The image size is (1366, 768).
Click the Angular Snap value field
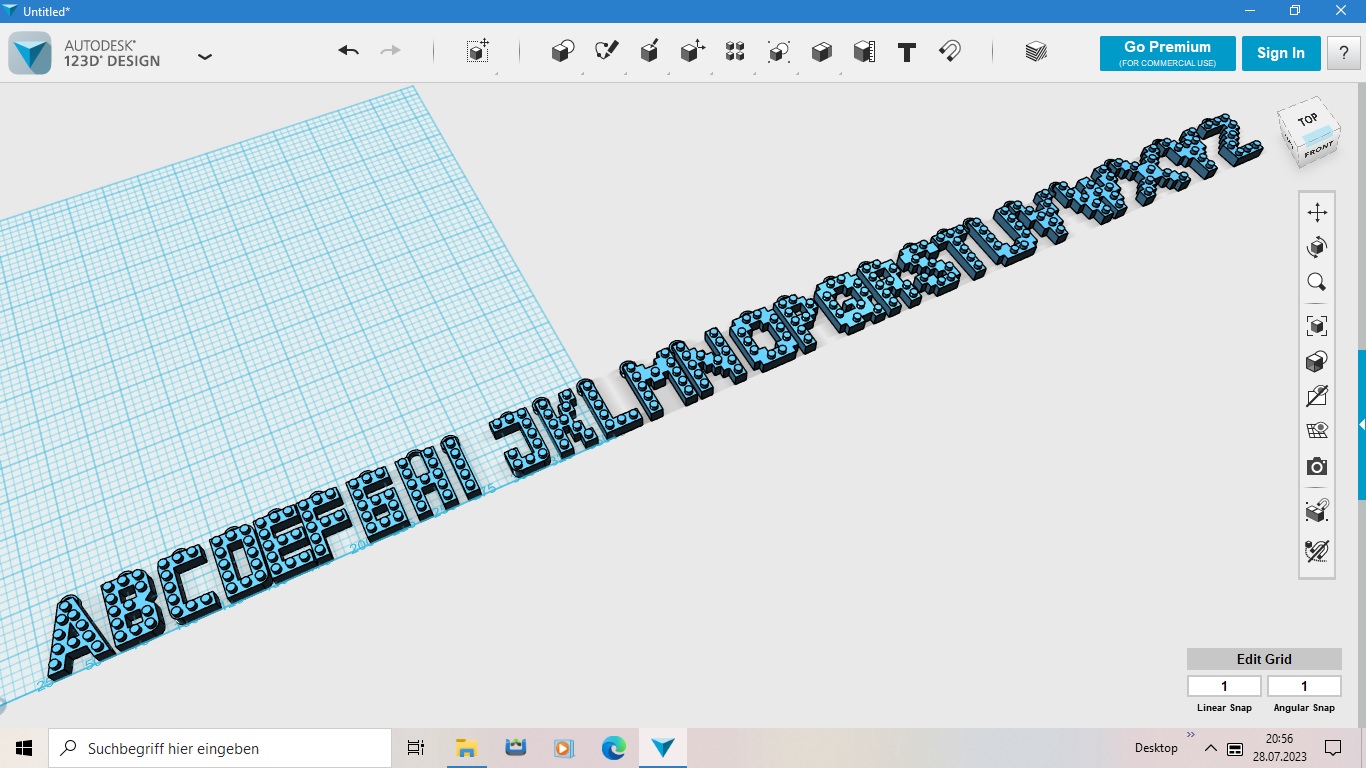pos(1304,686)
